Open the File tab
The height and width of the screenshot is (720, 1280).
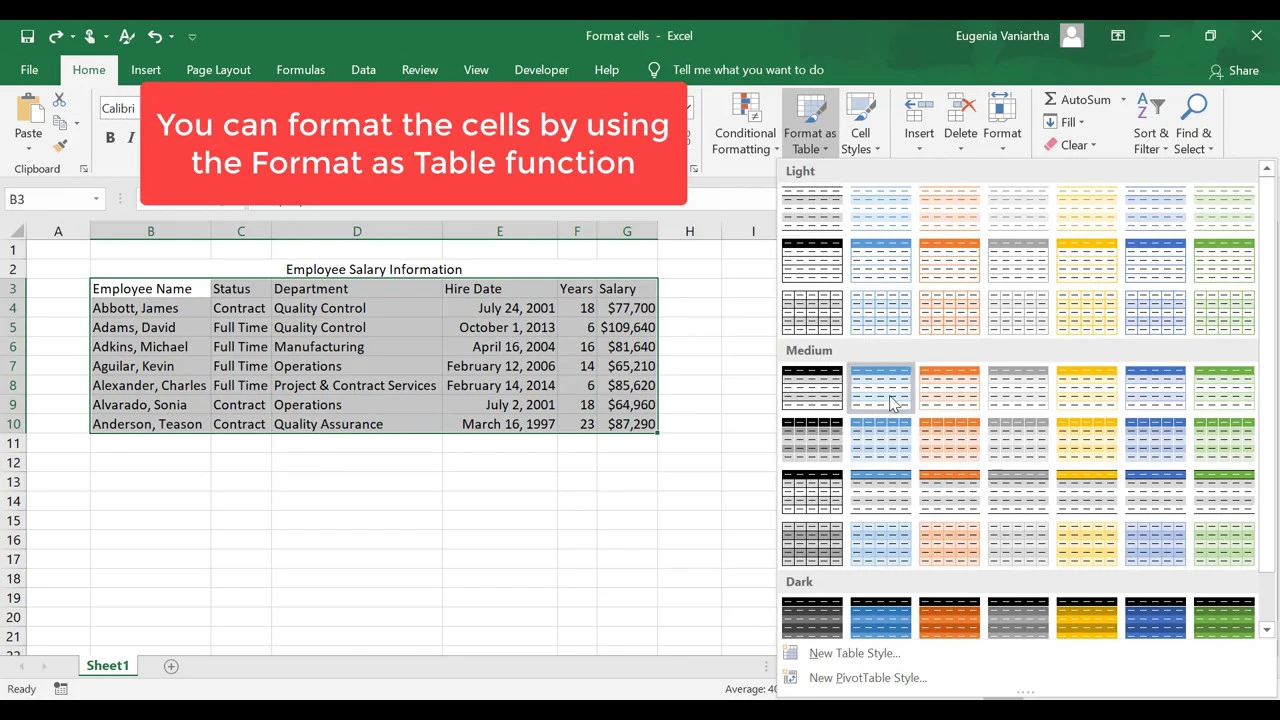(29, 70)
